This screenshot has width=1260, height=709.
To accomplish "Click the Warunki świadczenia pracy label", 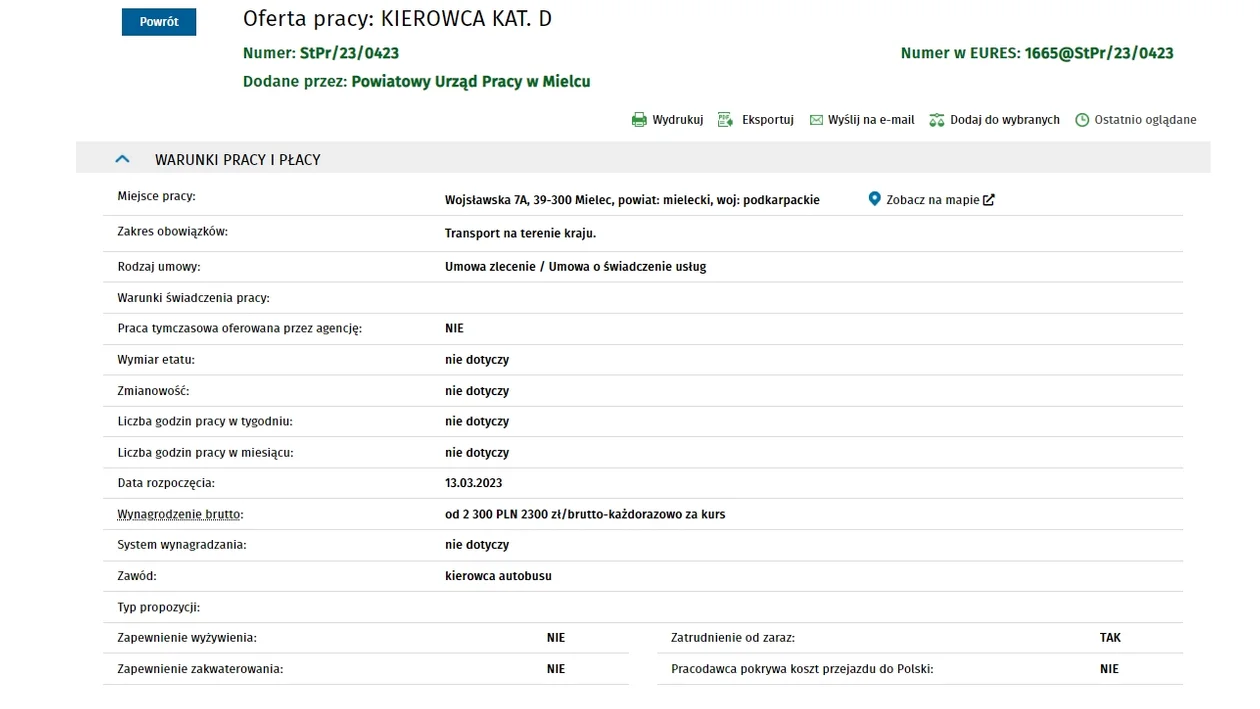I will [193, 298].
